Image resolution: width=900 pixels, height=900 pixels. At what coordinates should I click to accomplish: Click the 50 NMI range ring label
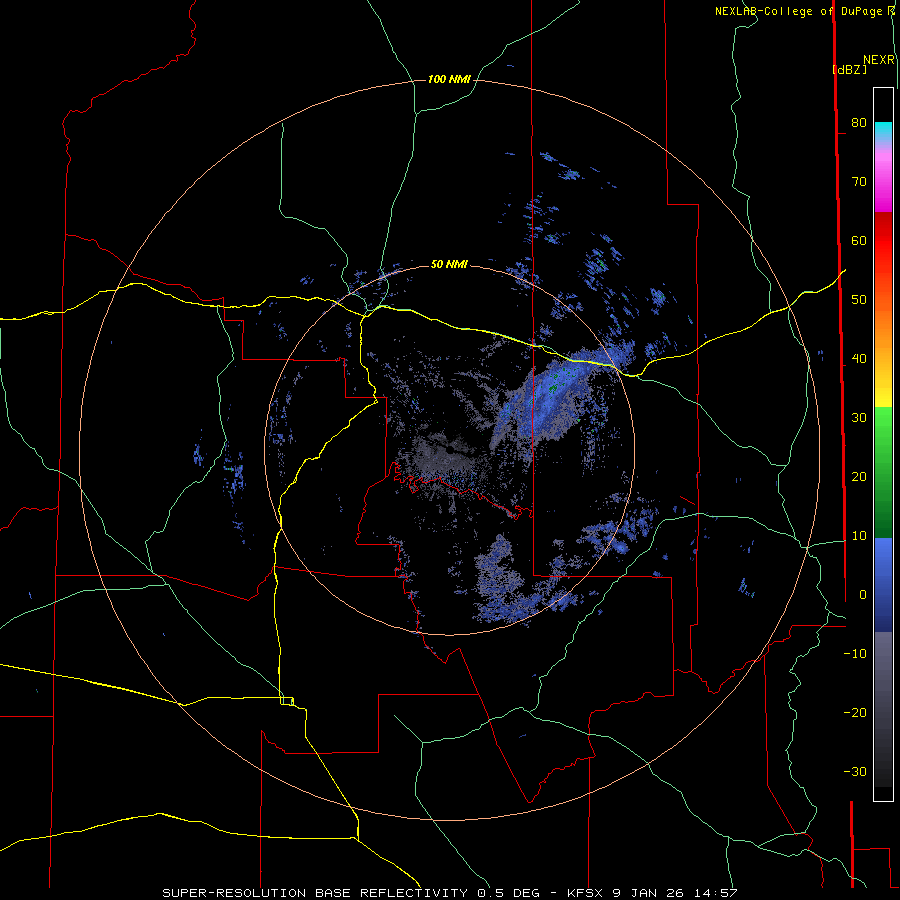pyautogui.click(x=449, y=264)
